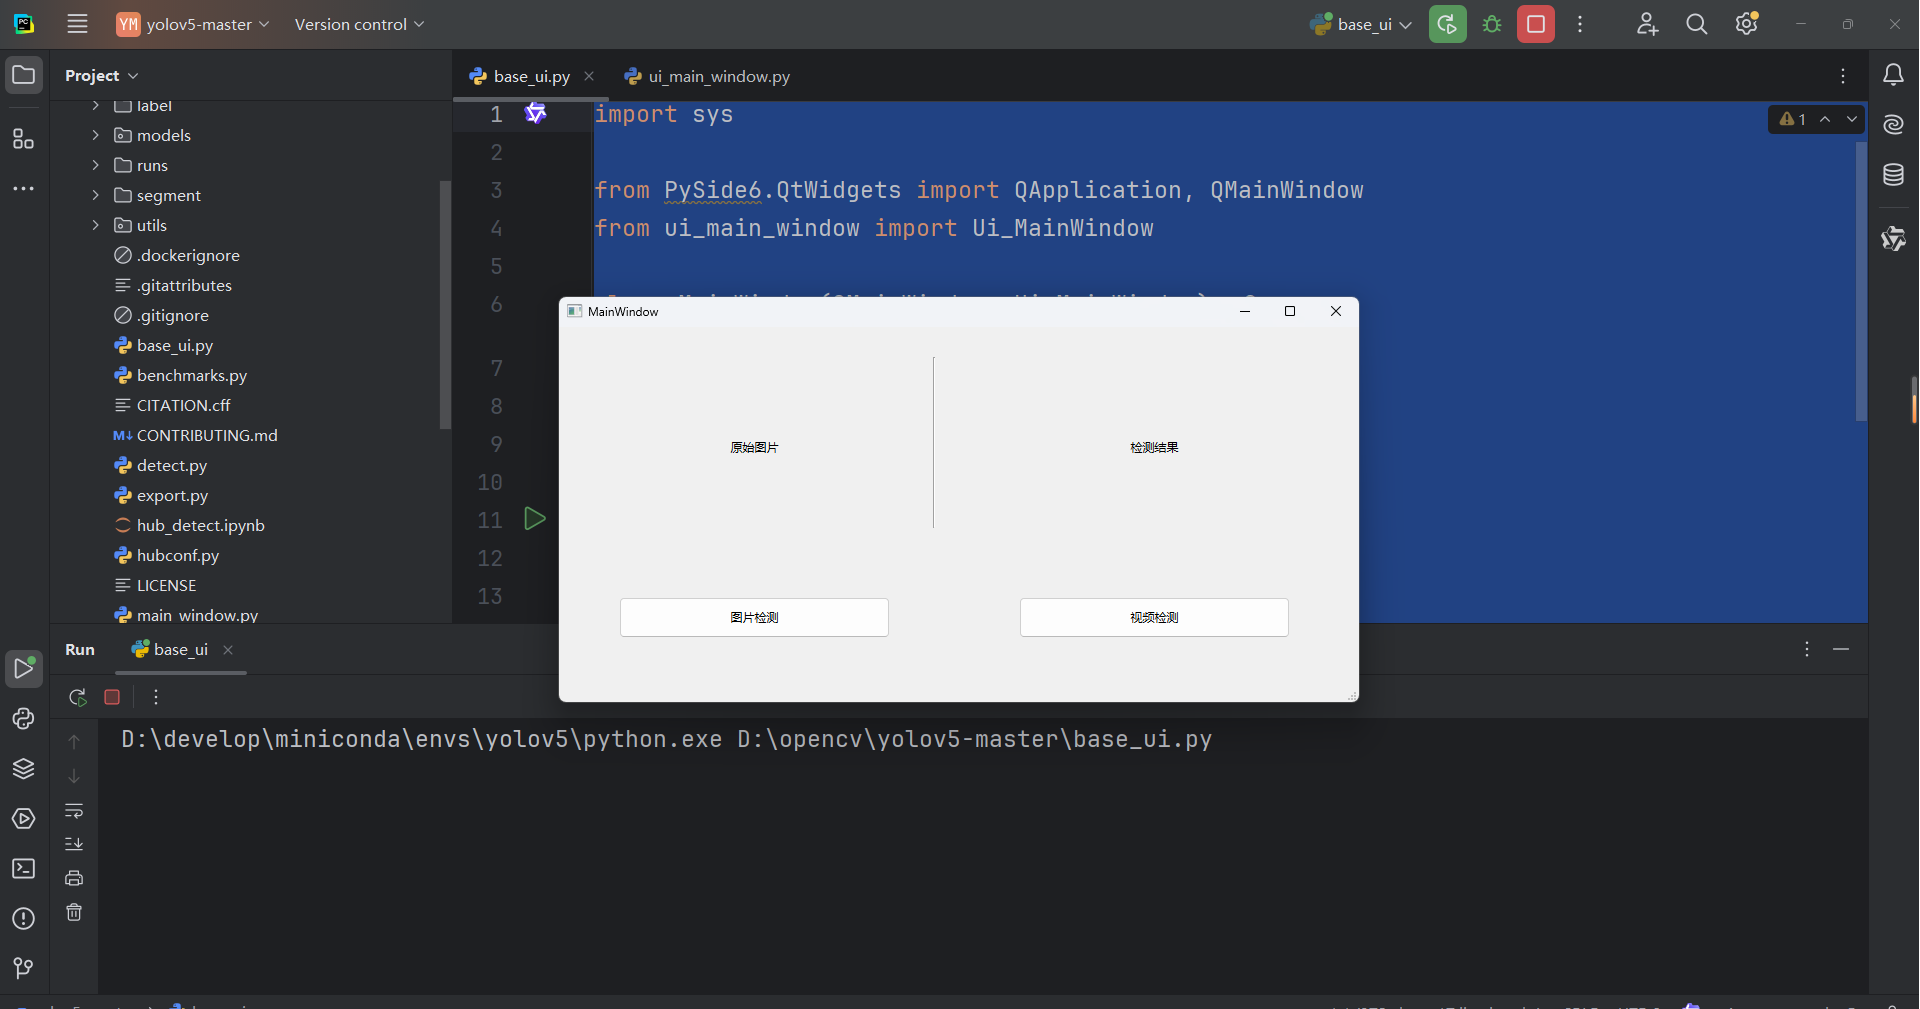
Task: Stop the running script with red stop icon
Action: click(1535, 23)
